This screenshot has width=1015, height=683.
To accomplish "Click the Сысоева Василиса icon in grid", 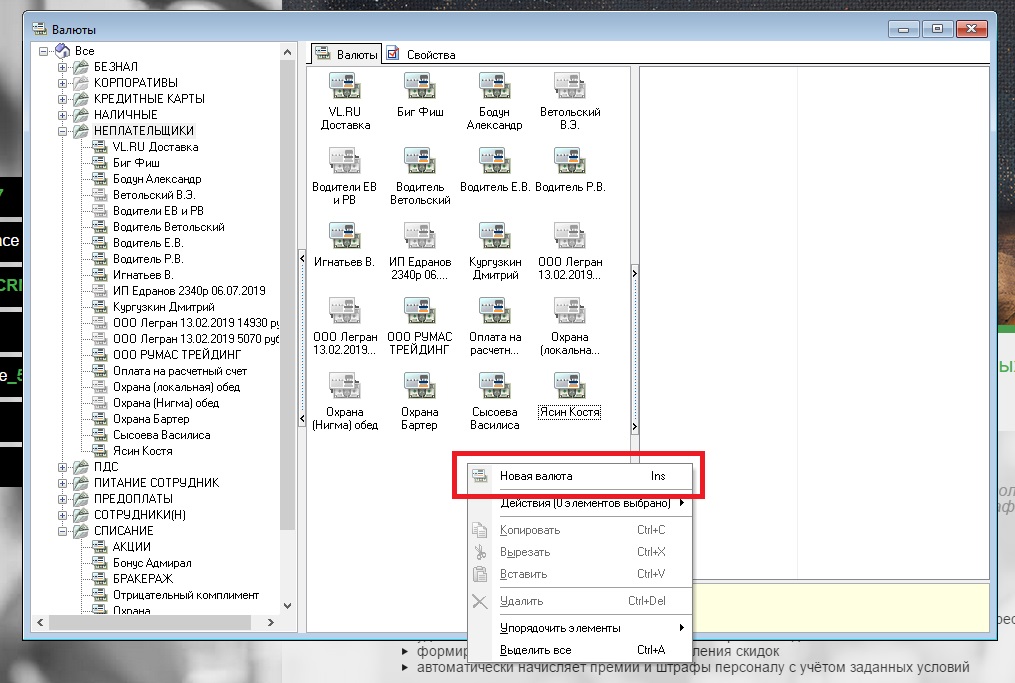I will click(x=494, y=386).
